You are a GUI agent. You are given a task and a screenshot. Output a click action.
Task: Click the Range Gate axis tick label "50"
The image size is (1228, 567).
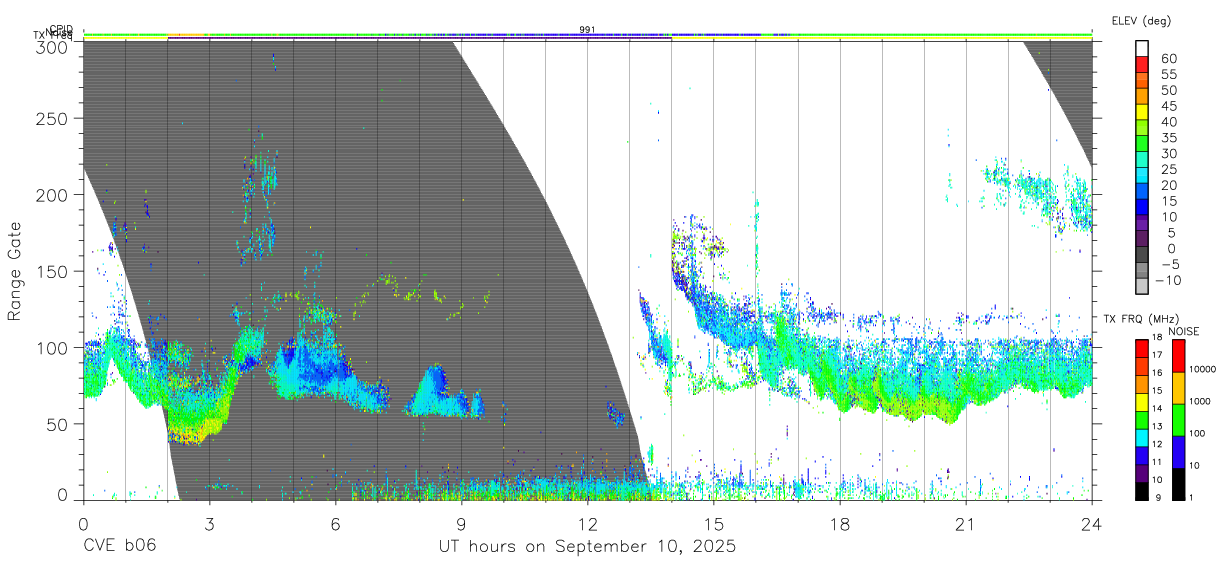coord(57,423)
